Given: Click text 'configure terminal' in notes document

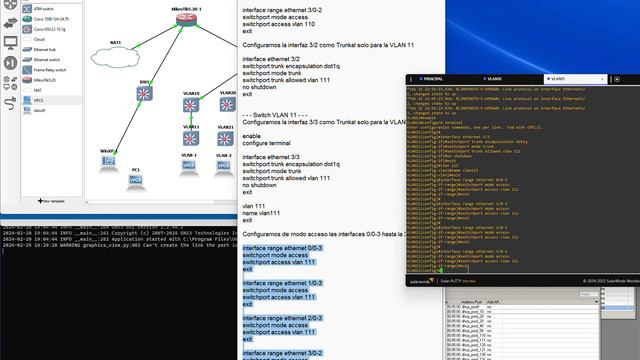Looking at the screenshot, I should [x=266, y=143].
